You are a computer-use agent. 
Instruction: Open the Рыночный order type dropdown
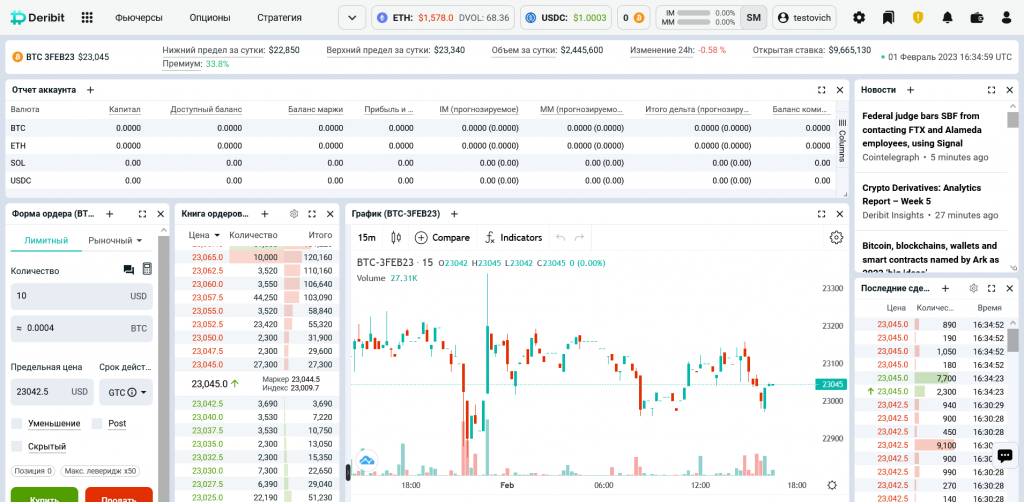116,240
